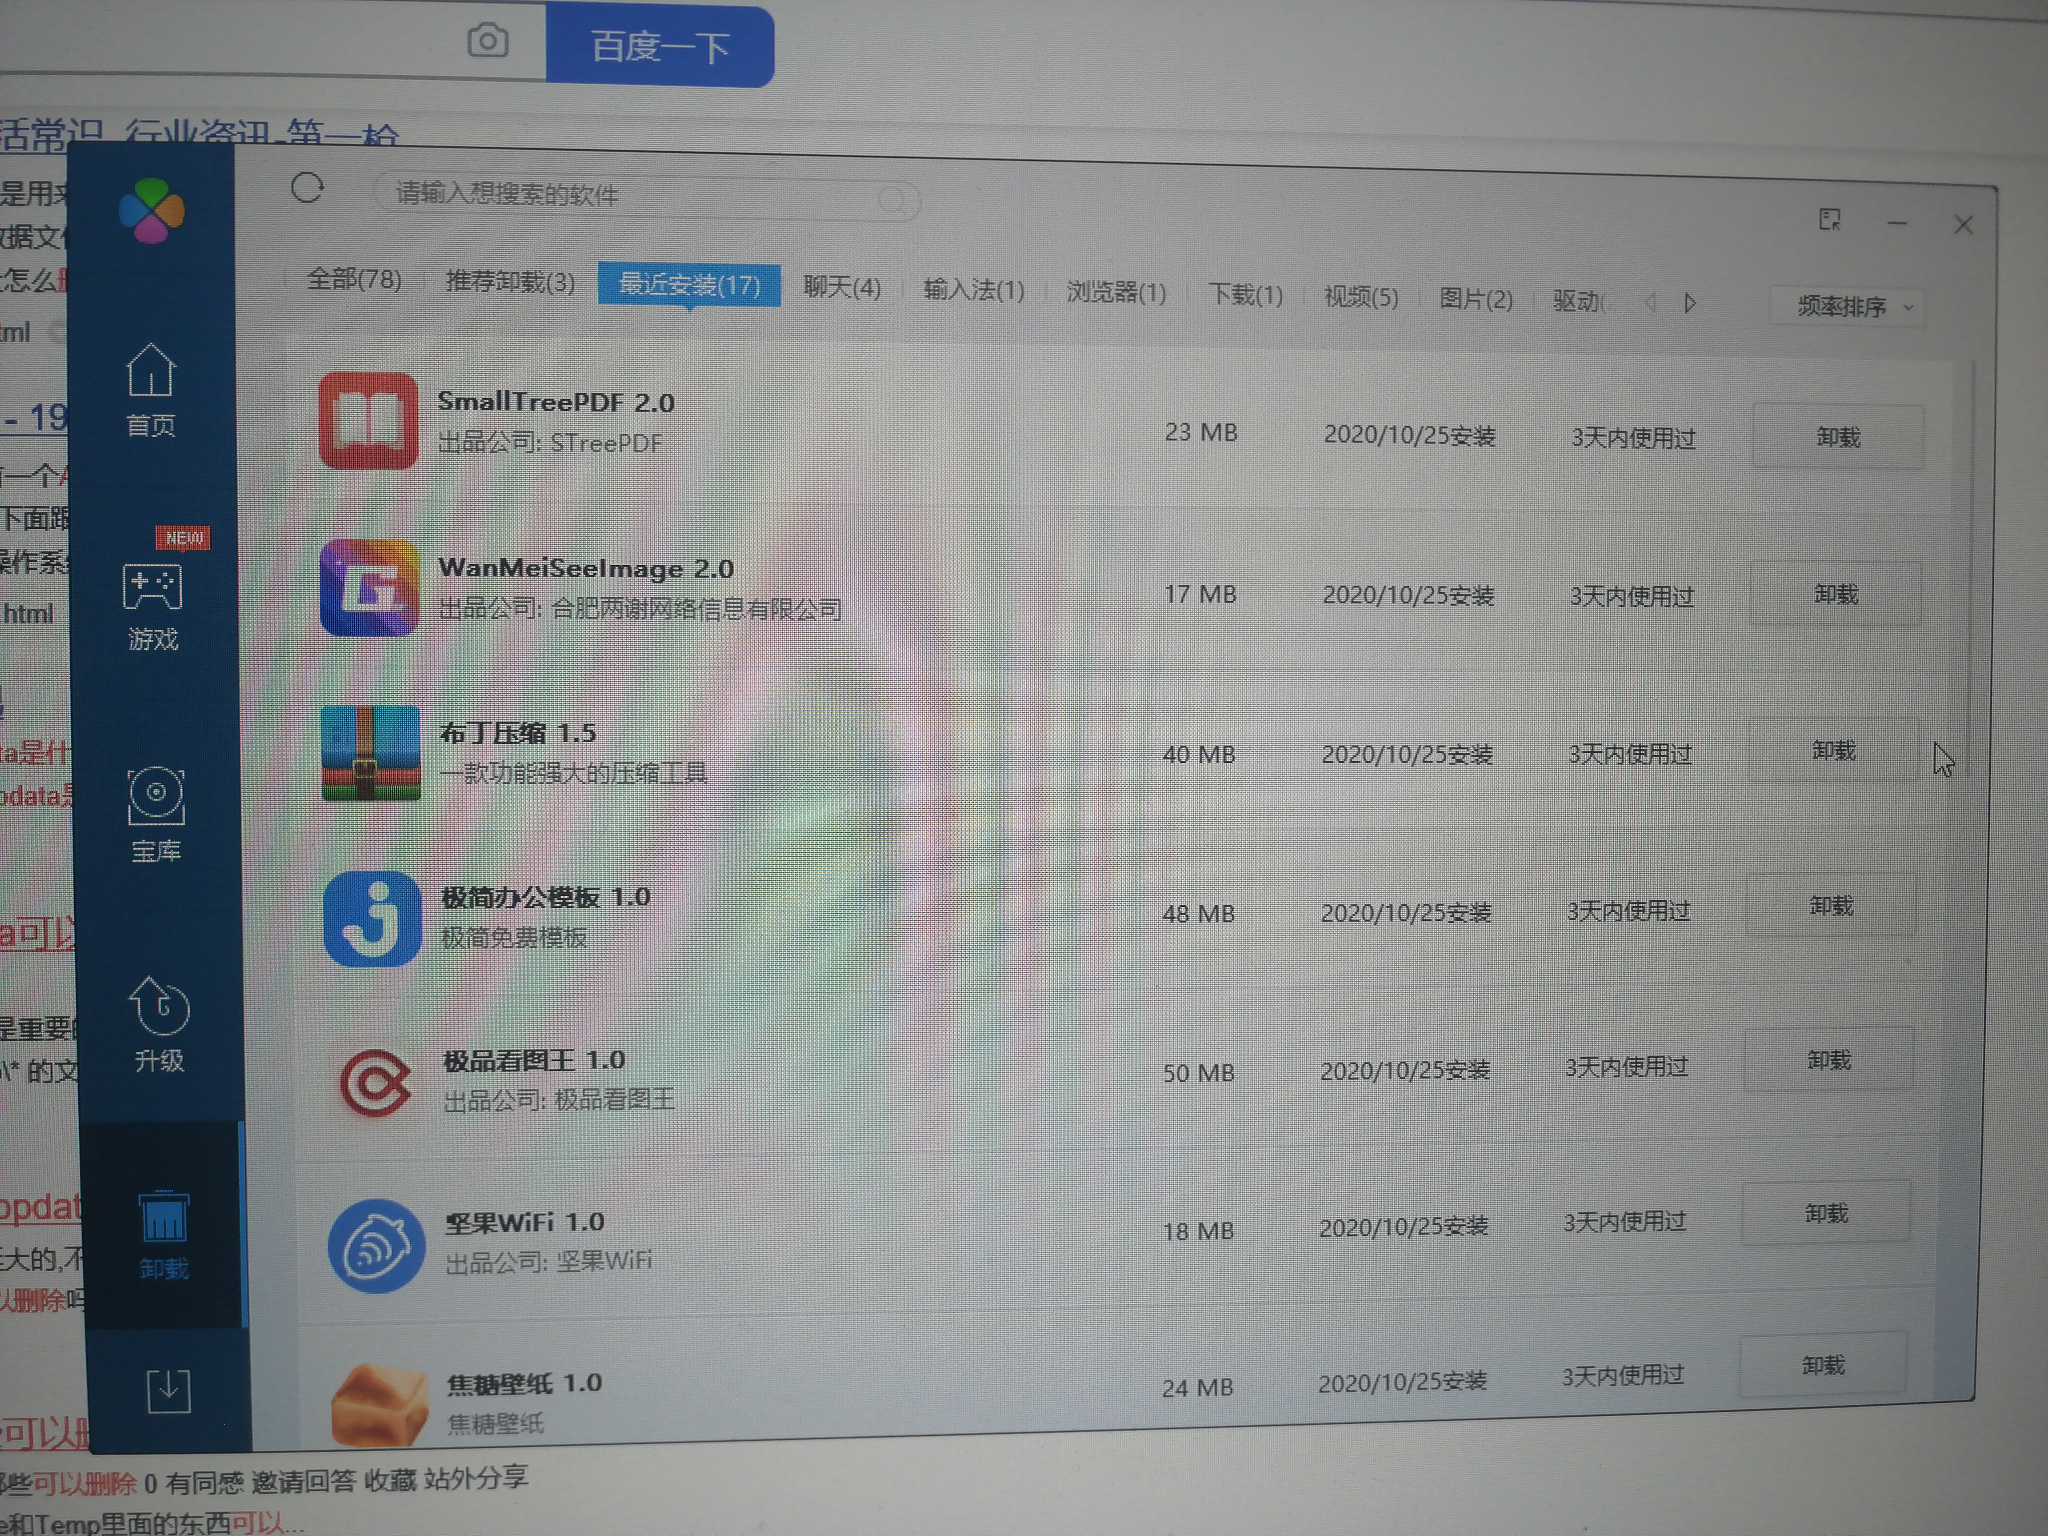The height and width of the screenshot is (1536, 2048).
Task: Open the 升级 upgrade section in sidebar
Action: click(x=159, y=1024)
